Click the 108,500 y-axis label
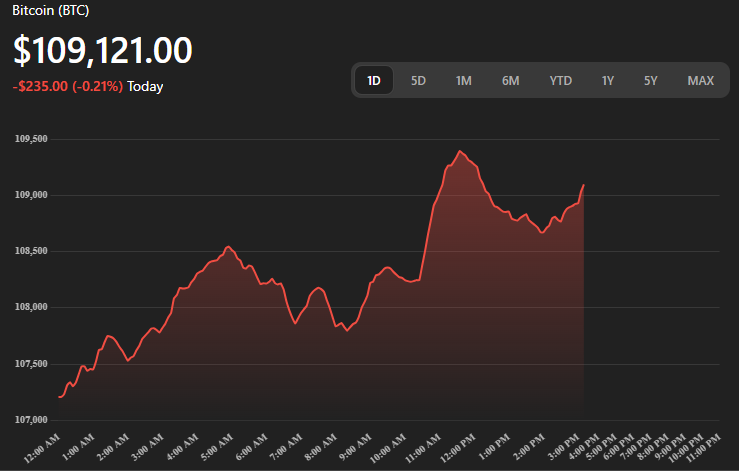The image size is (739, 471). [31, 251]
